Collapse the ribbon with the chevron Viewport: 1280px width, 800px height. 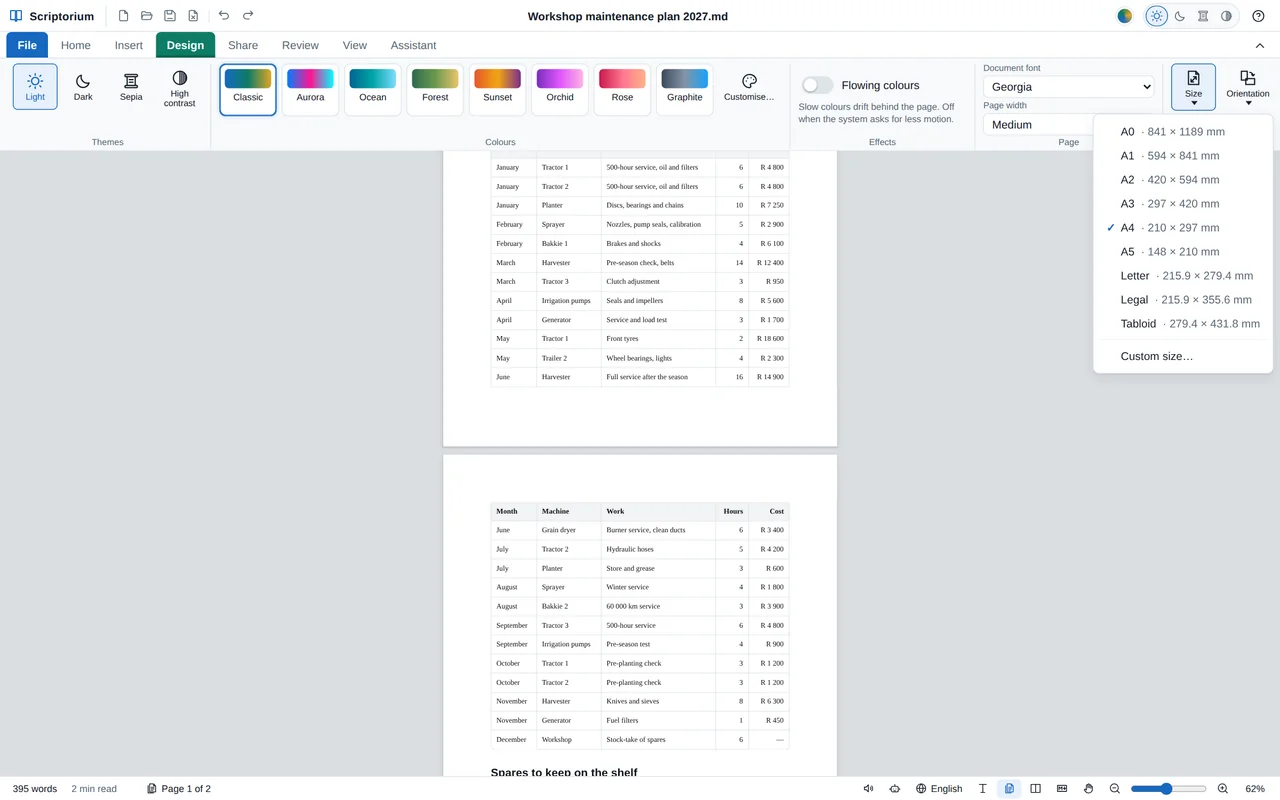[1259, 46]
